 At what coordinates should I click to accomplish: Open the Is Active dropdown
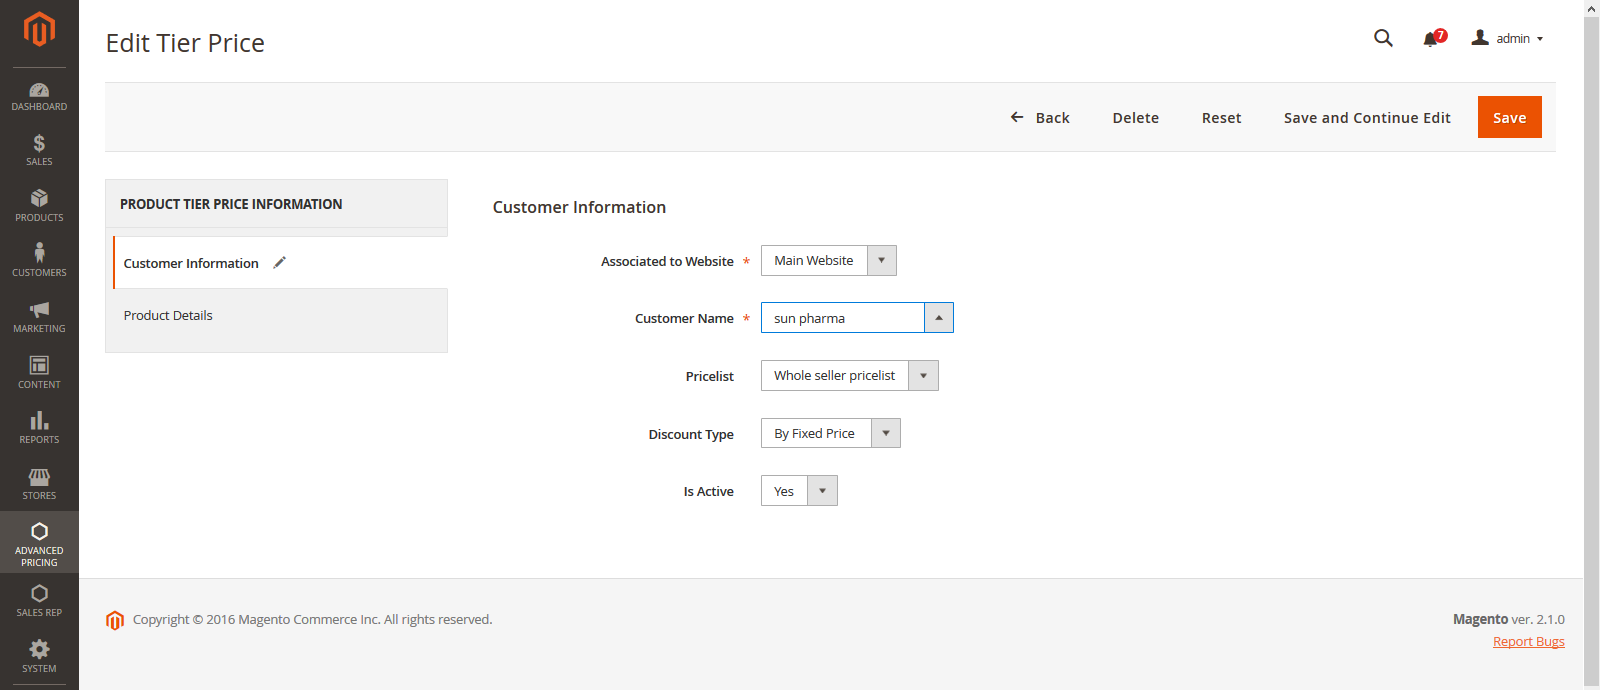tap(799, 491)
